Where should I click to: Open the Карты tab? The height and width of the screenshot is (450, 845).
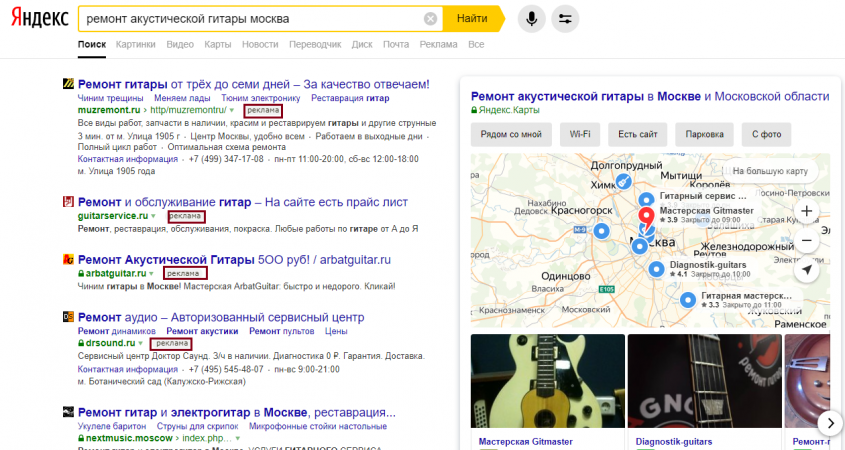(x=217, y=45)
